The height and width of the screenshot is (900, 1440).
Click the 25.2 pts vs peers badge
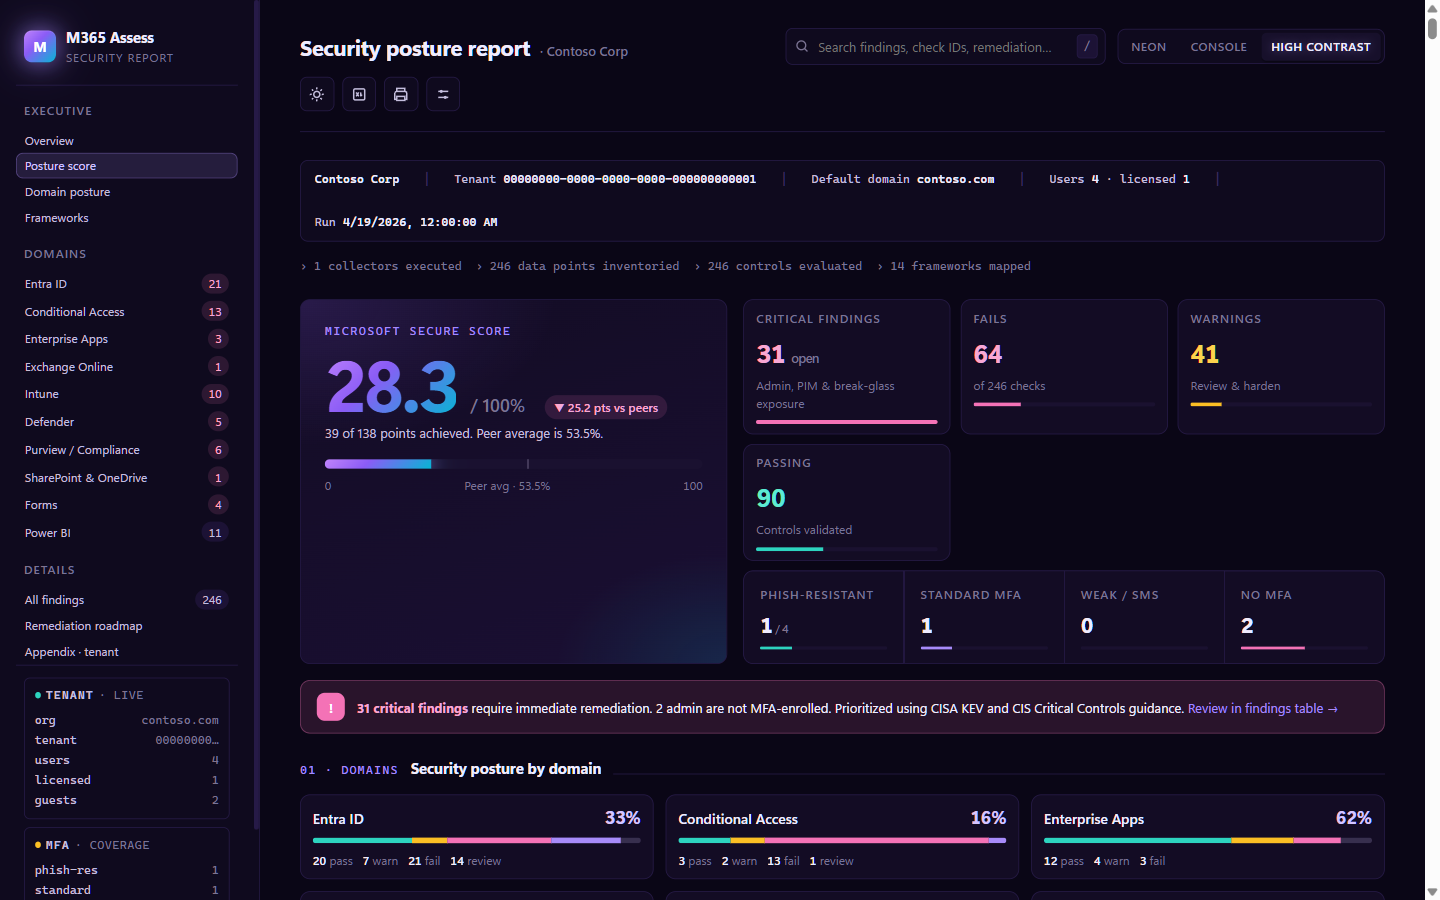[x=606, y=407]
